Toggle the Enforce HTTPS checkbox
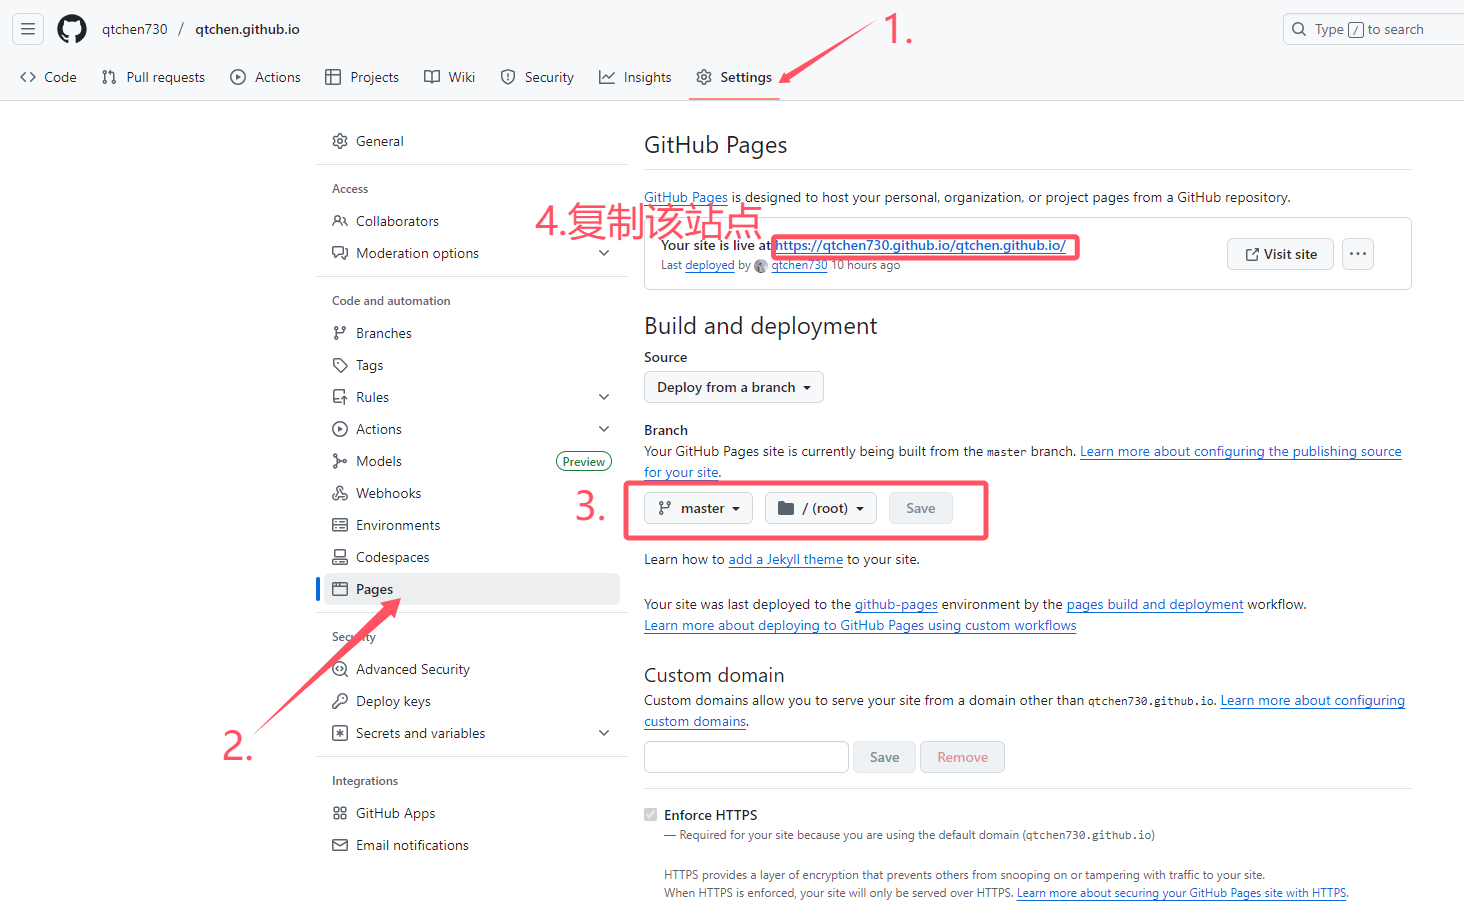 tap(651, 815)
